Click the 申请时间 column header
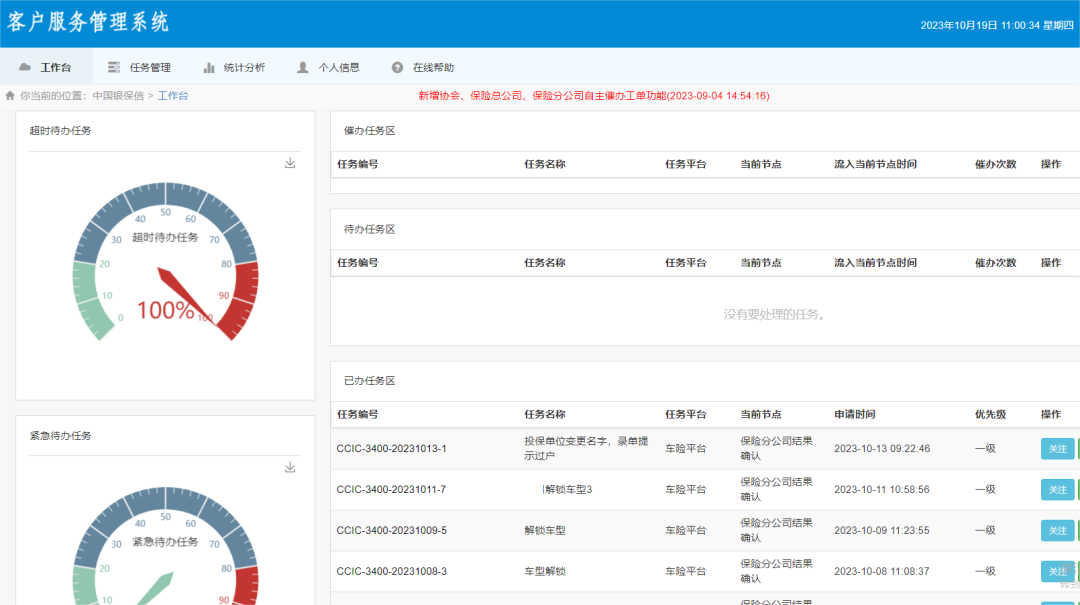Image resolution: width=1080 pixels, height=605 pixels. click(x=854, y=414)
